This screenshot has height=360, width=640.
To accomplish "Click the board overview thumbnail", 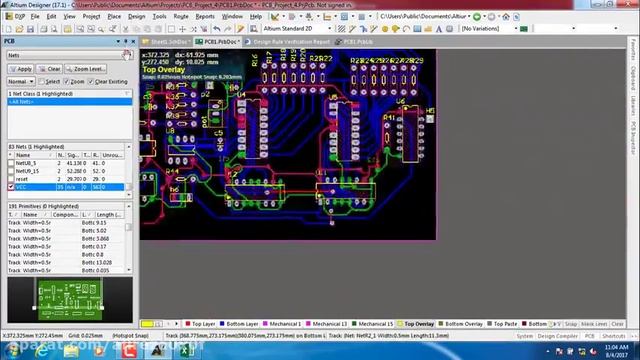I will pos(70,300).
